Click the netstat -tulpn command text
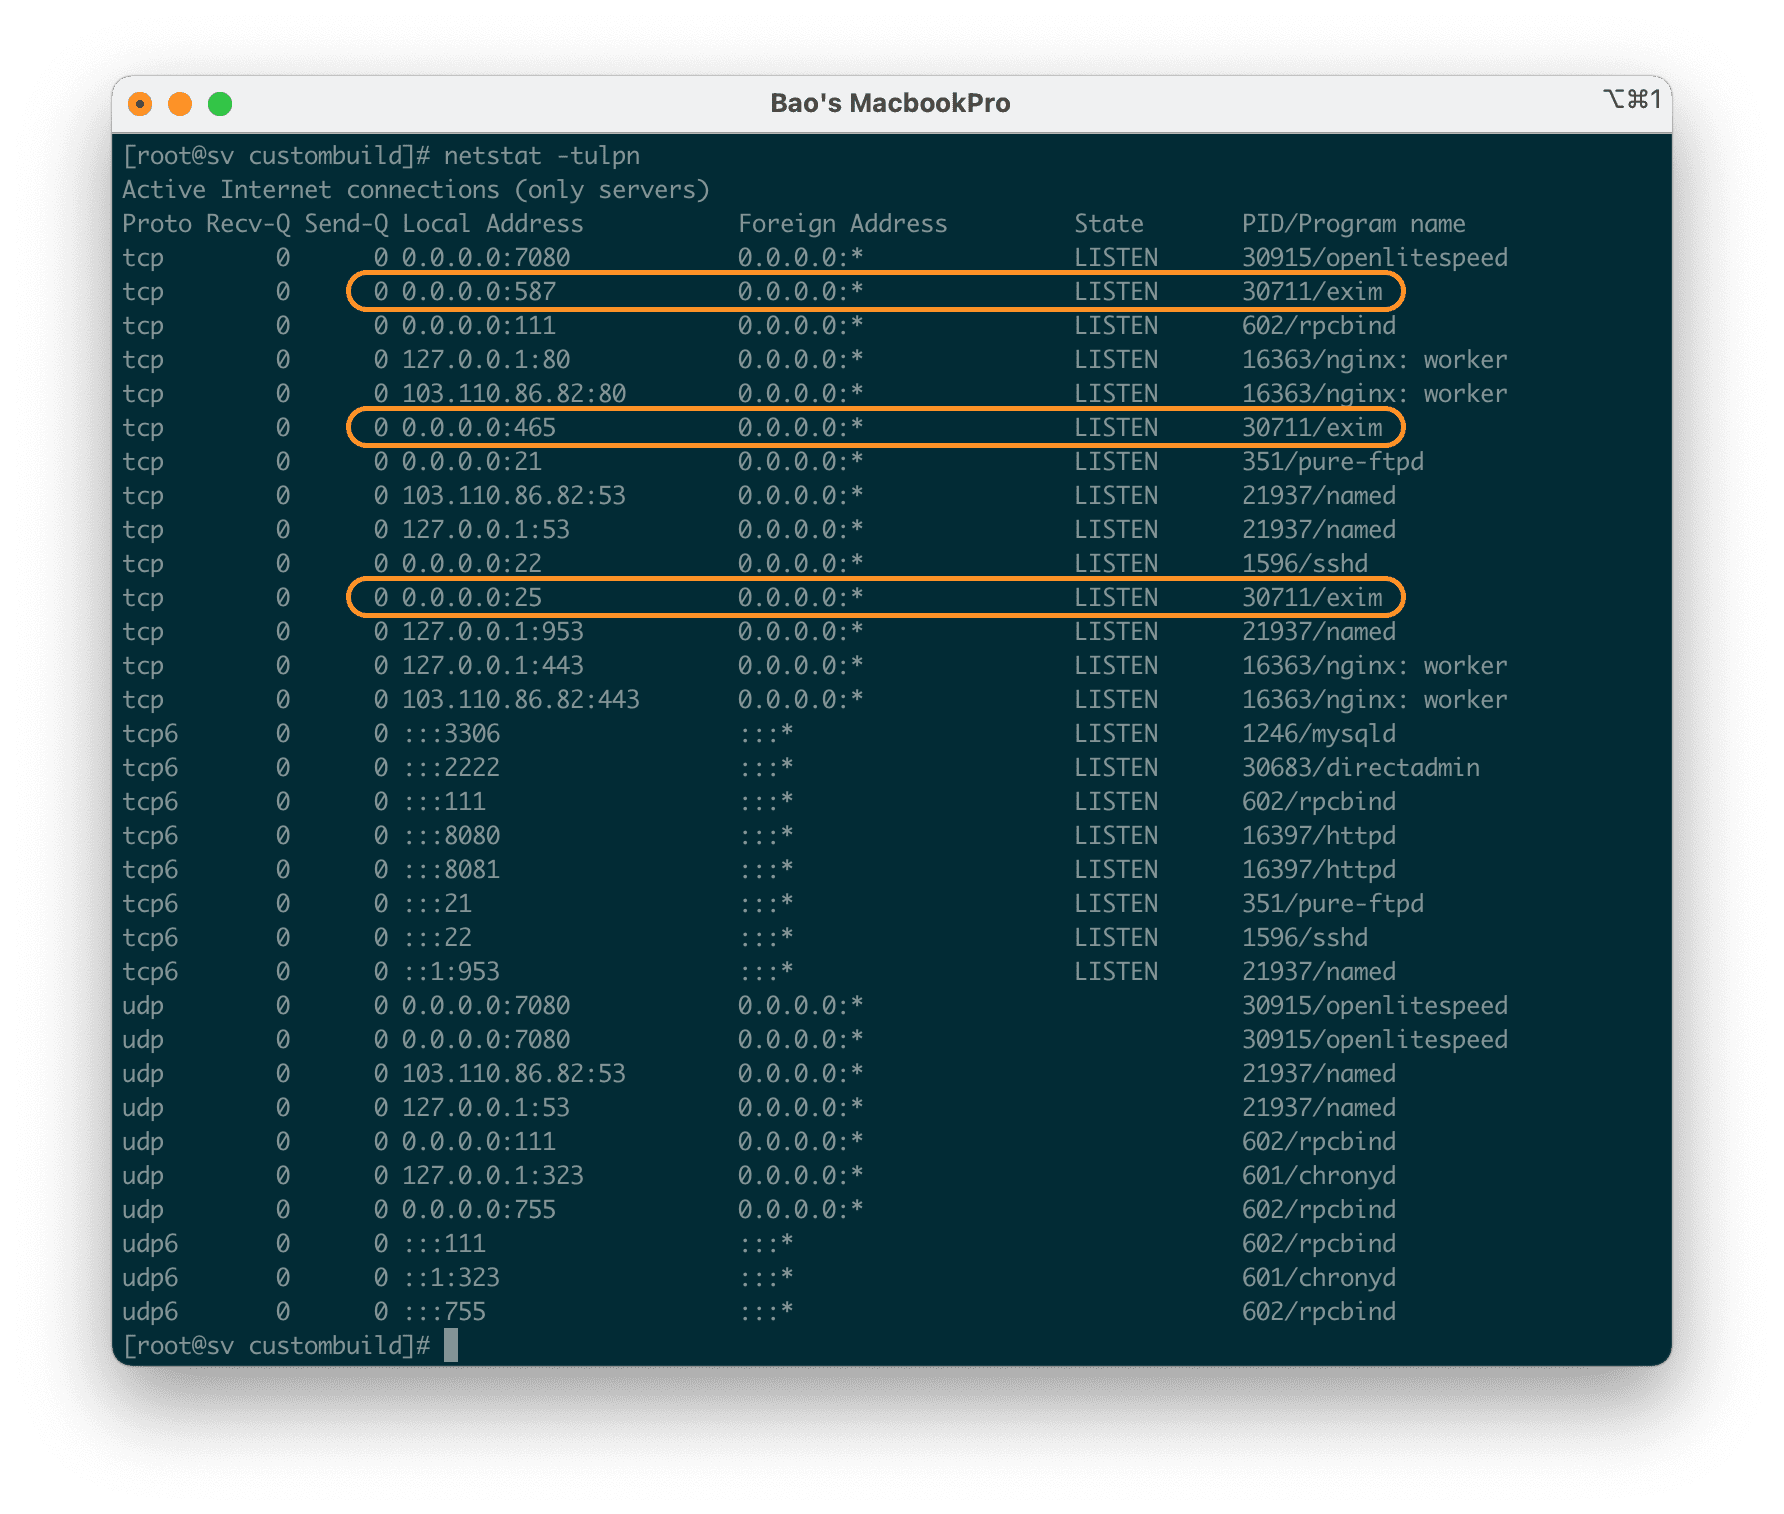This screenshot has width=1784, height=1514. (x=545, y=155)
